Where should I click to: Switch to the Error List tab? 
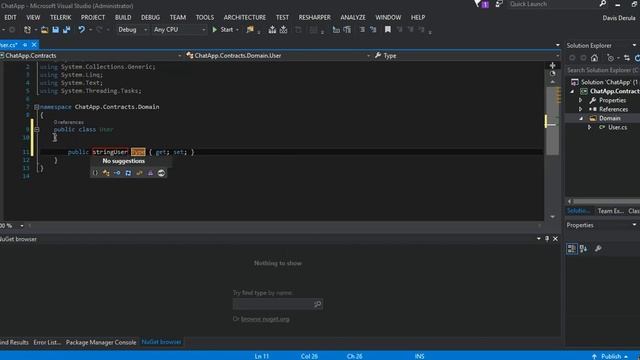pyautogui.click(x=47, y=342)
